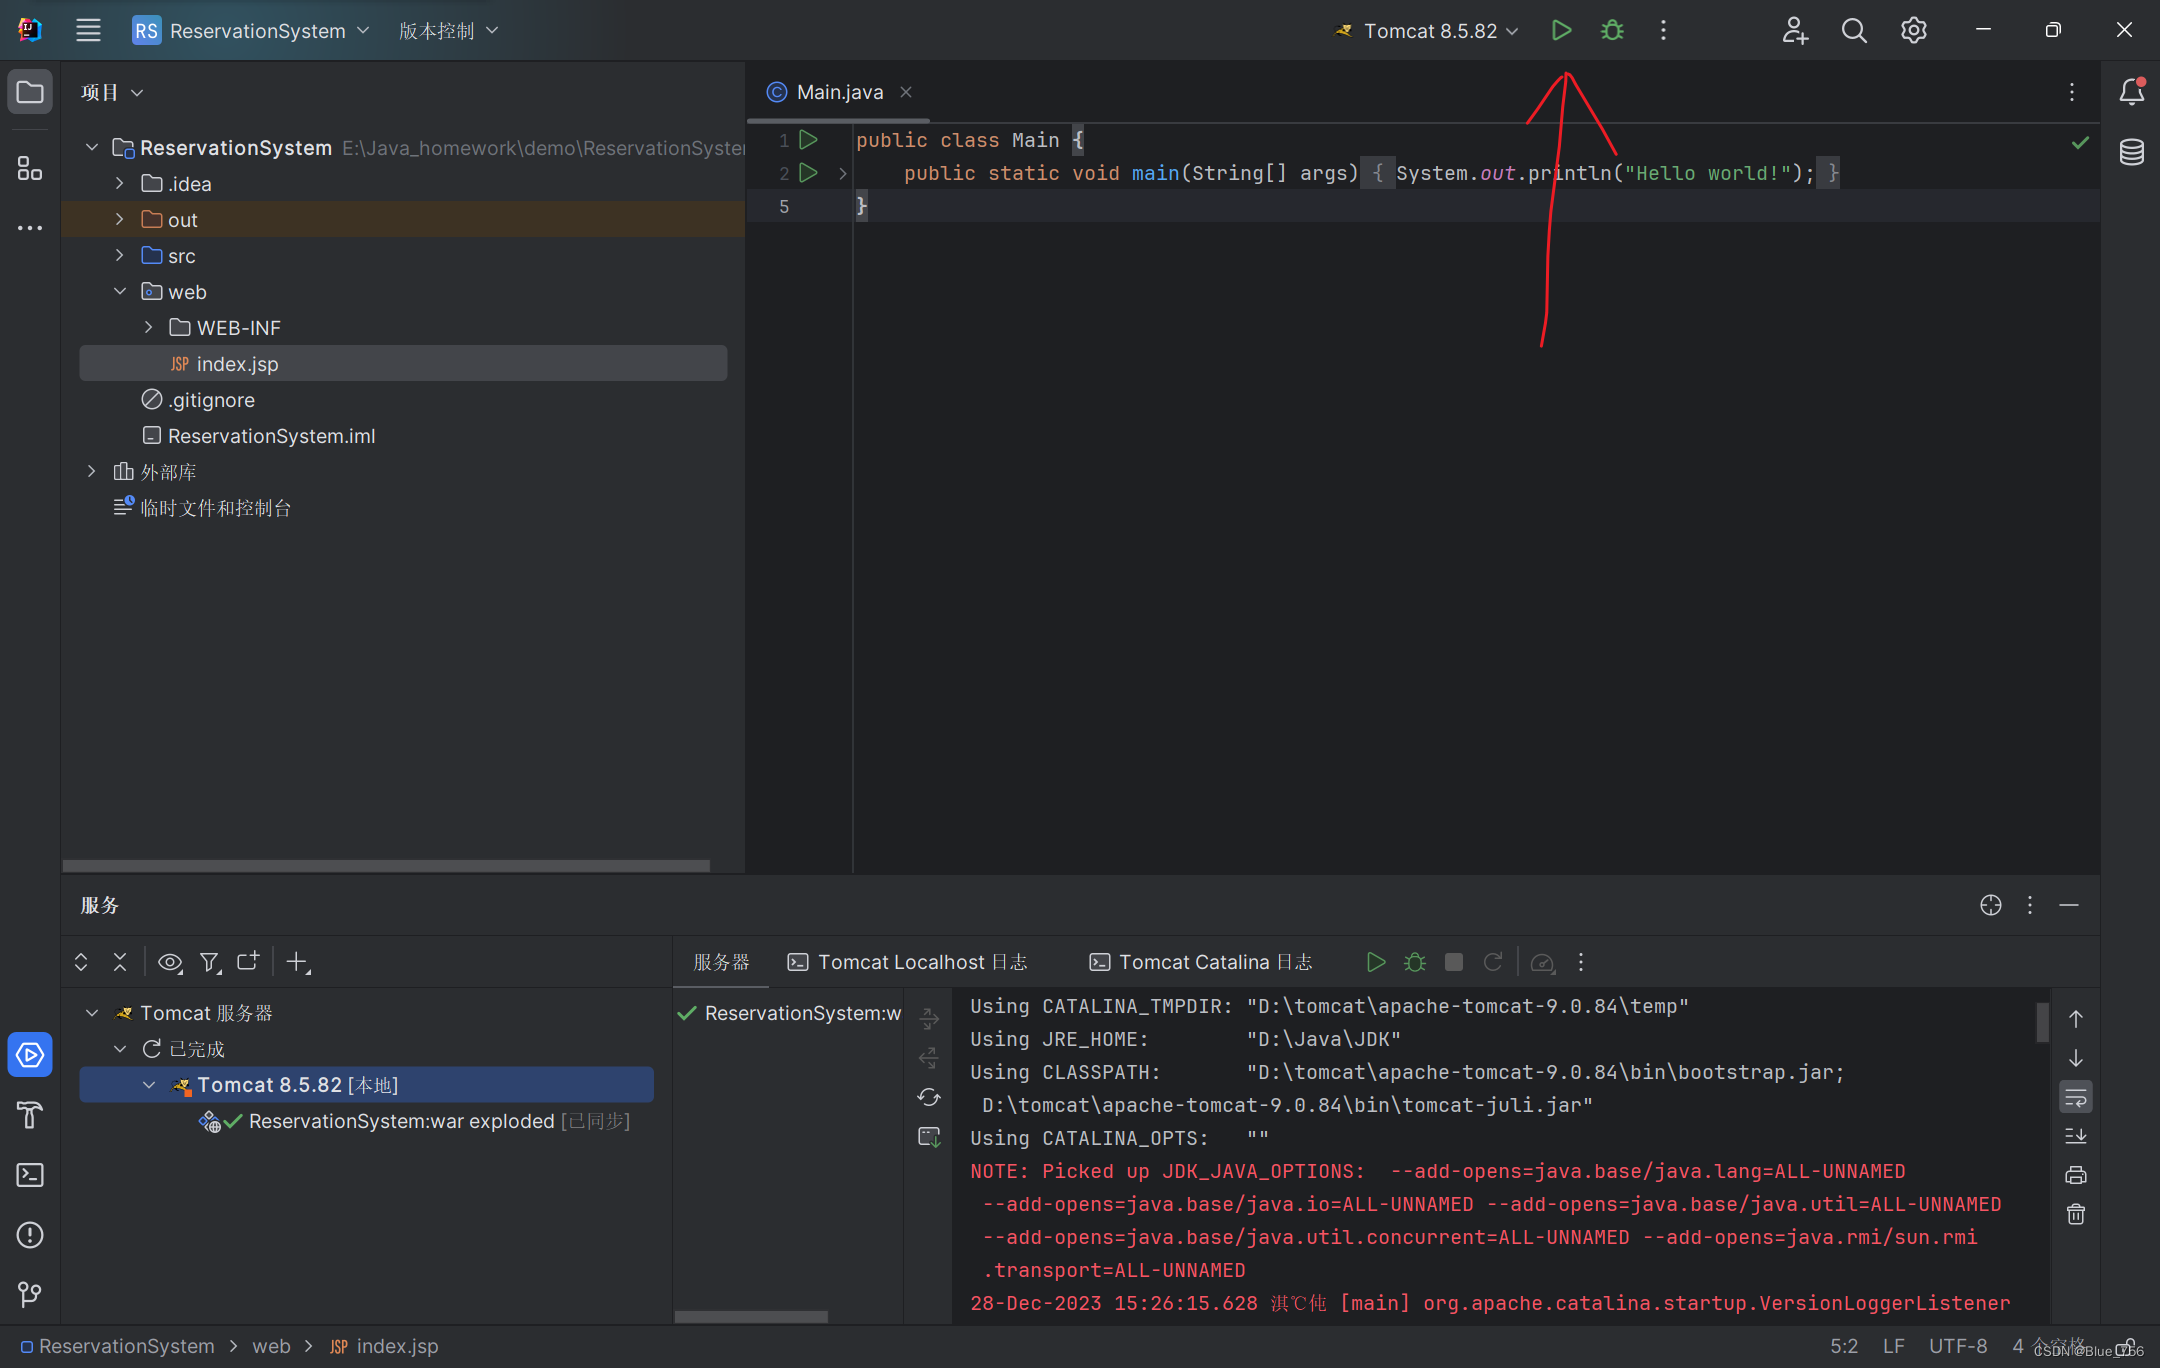Add service with plus icon

point(298,962)
